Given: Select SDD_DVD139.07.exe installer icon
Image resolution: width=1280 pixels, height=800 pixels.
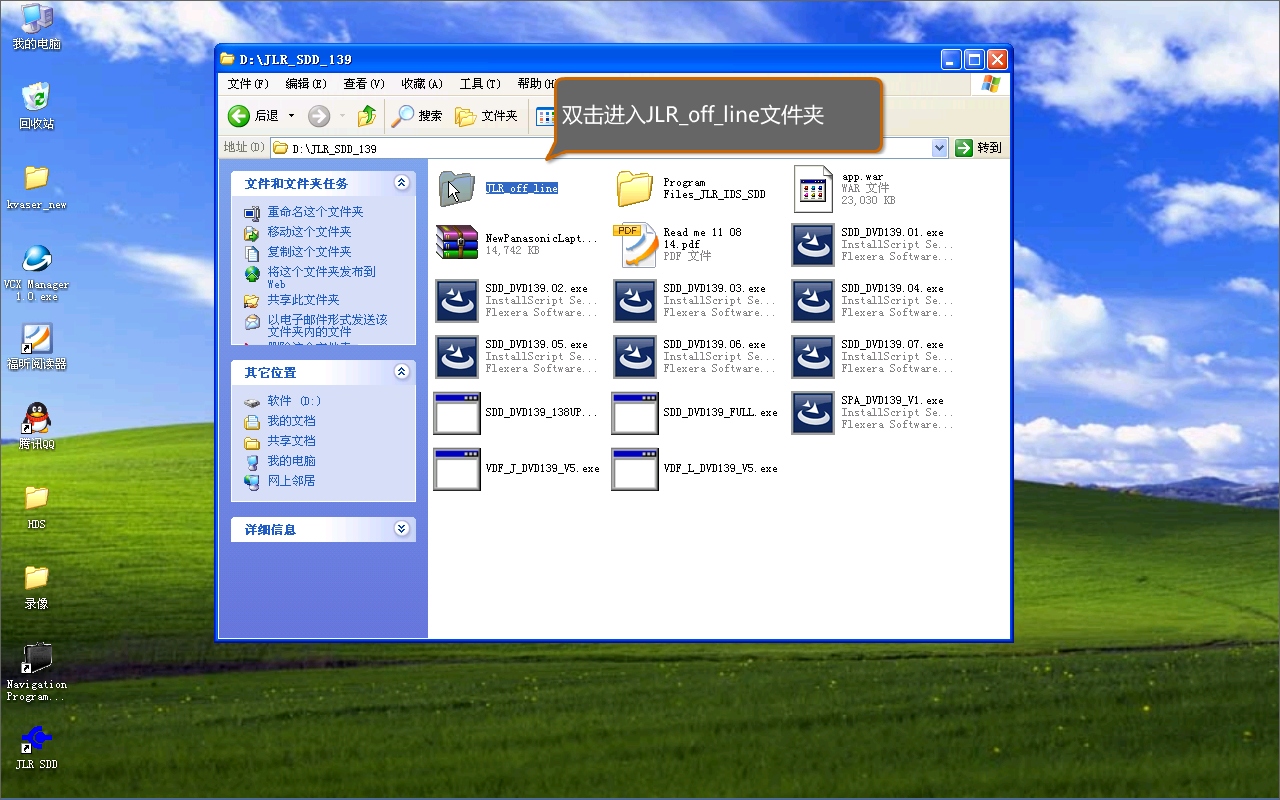Looking at the screenshot, I should (x=813, y=357).
